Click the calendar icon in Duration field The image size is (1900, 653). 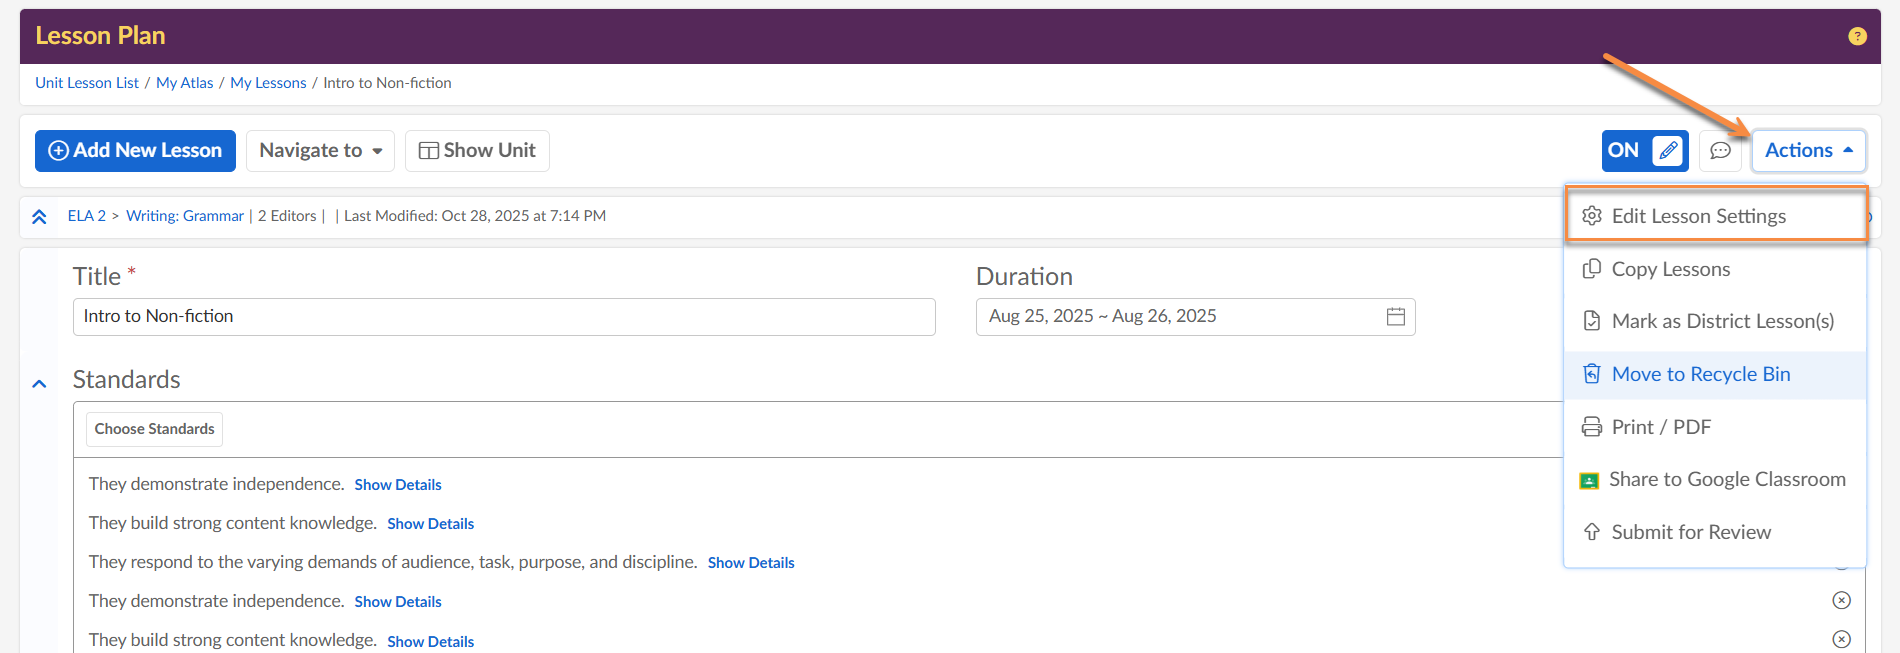pyautogui.click(x=1396, y=316)
